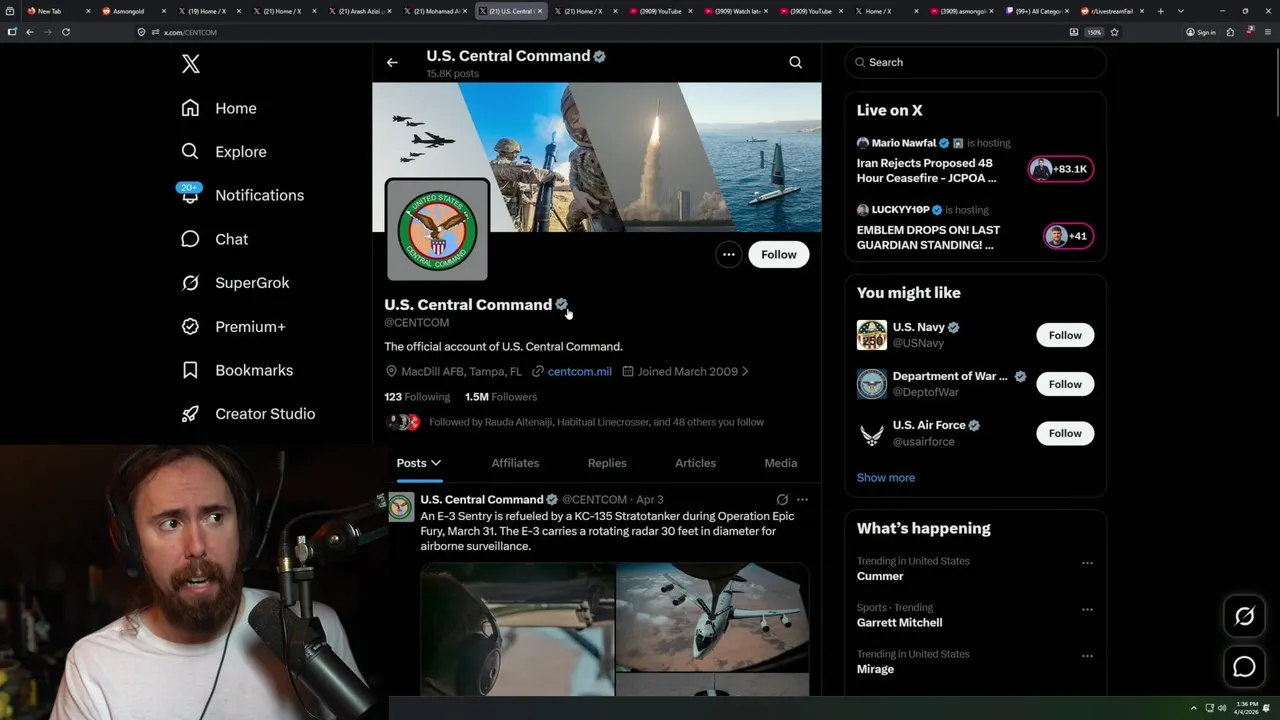Open more options for Cummer trend
The width and height of the screenshot is (1280, 720).
click(1087, 563)
